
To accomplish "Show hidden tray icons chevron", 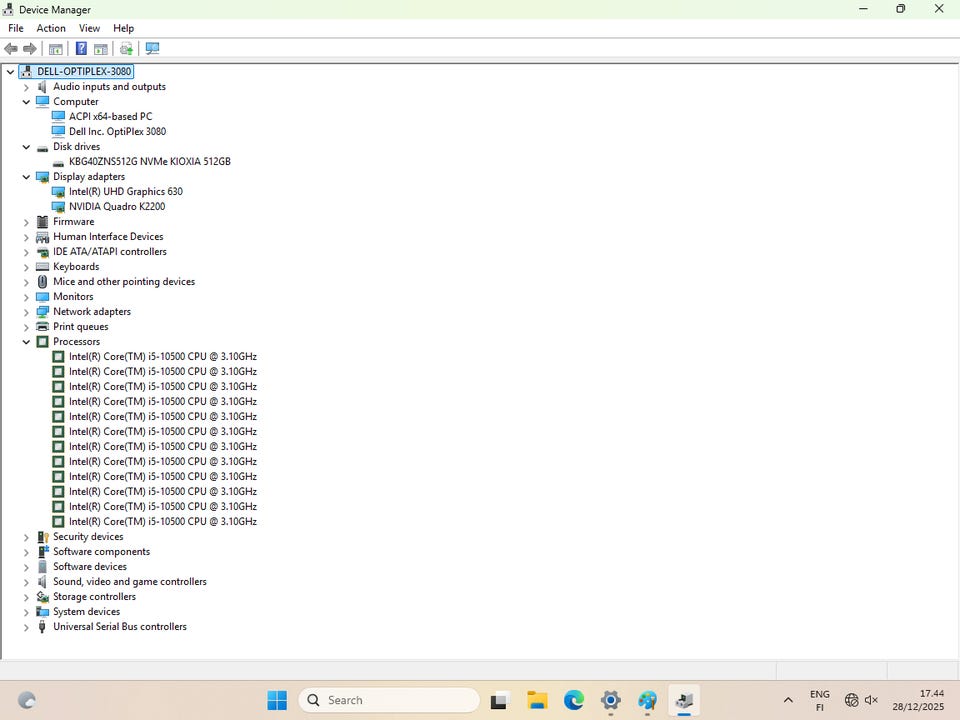I will pos(788,700).
